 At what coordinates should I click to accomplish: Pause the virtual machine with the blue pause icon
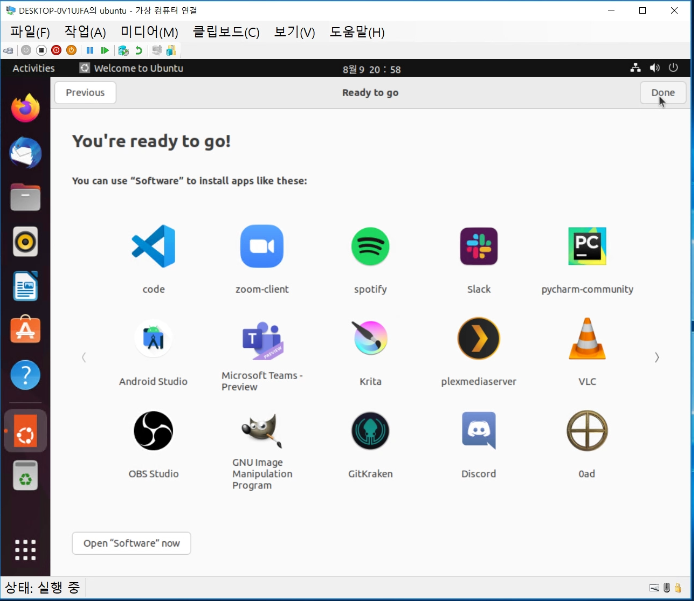coord(90,50)
